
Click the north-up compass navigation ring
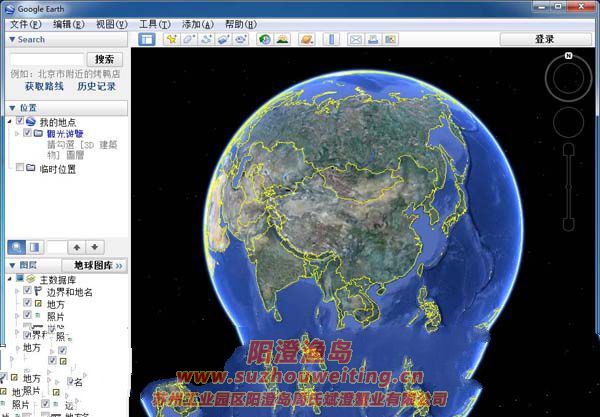tap(567, 76)
